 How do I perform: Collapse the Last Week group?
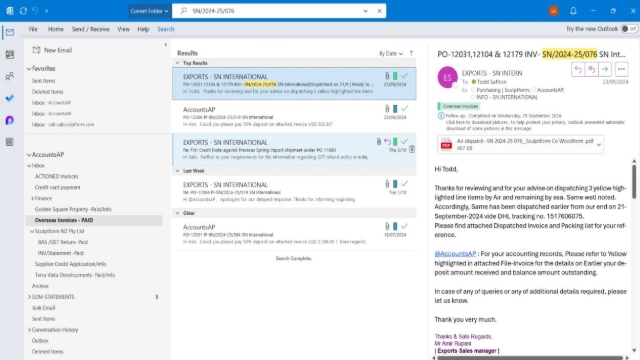(177, 171)
